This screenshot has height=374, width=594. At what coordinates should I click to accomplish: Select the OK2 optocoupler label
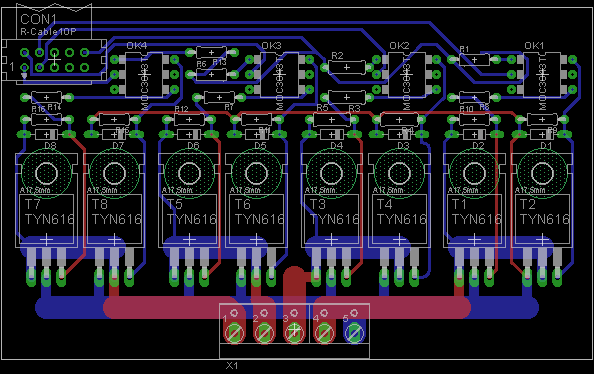click(x=399, y=46)
